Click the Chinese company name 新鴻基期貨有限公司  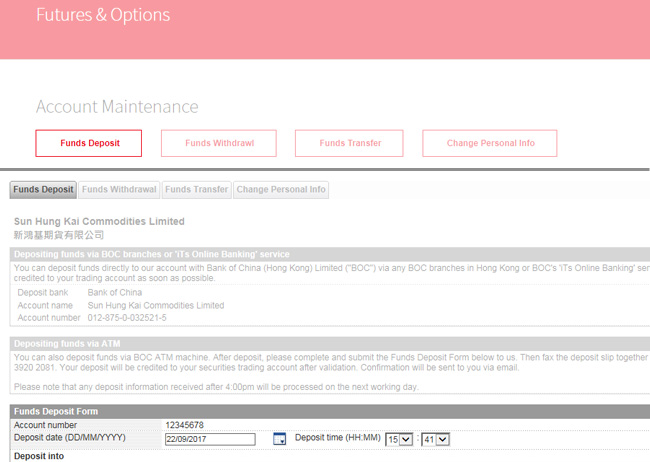tap(59, 235)
